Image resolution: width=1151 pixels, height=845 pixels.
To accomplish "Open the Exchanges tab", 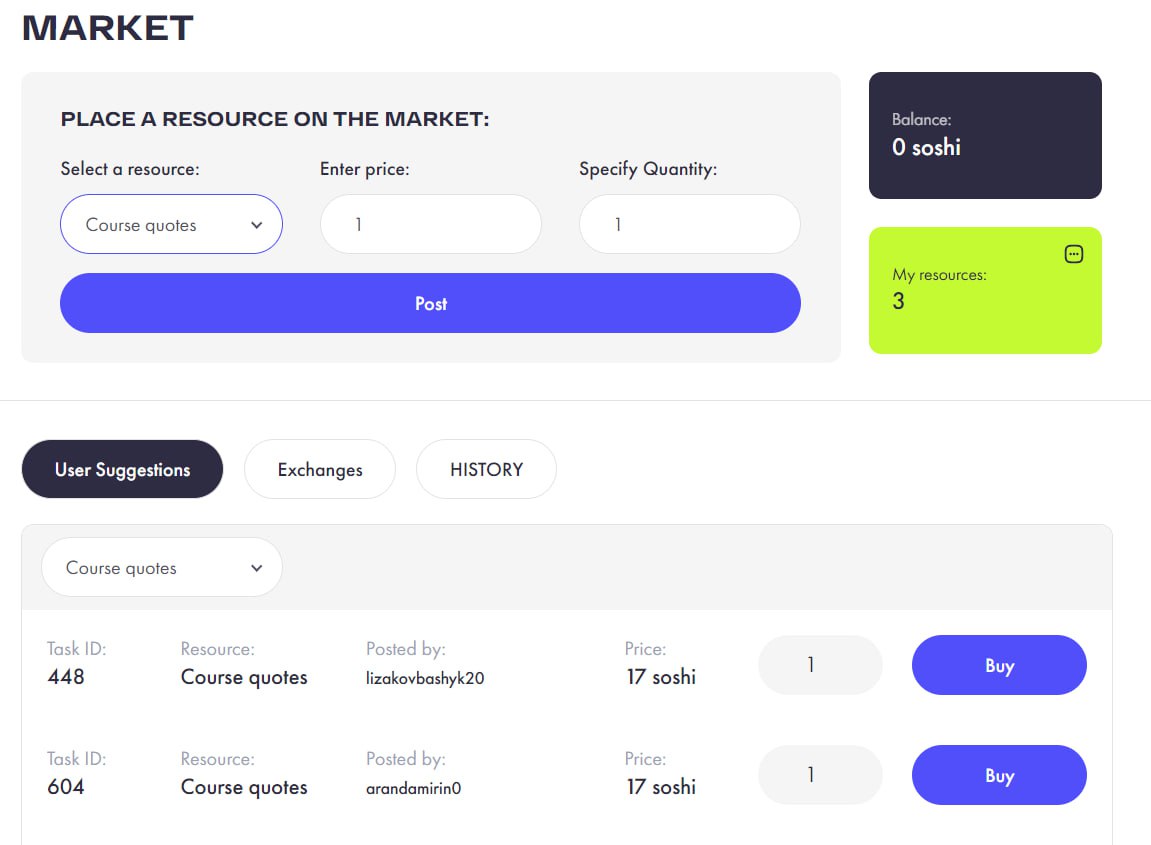I will 320,470.
